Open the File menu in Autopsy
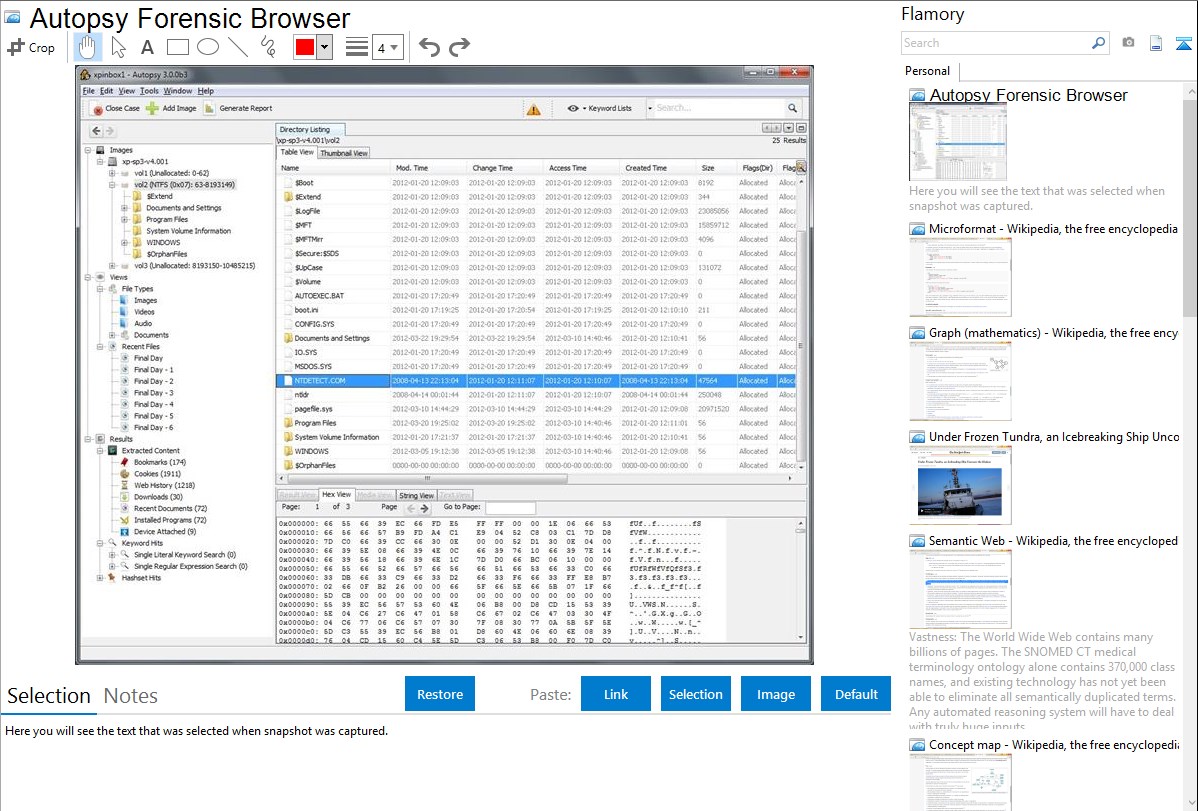The image size is (1198, 811). coord(89,91)
